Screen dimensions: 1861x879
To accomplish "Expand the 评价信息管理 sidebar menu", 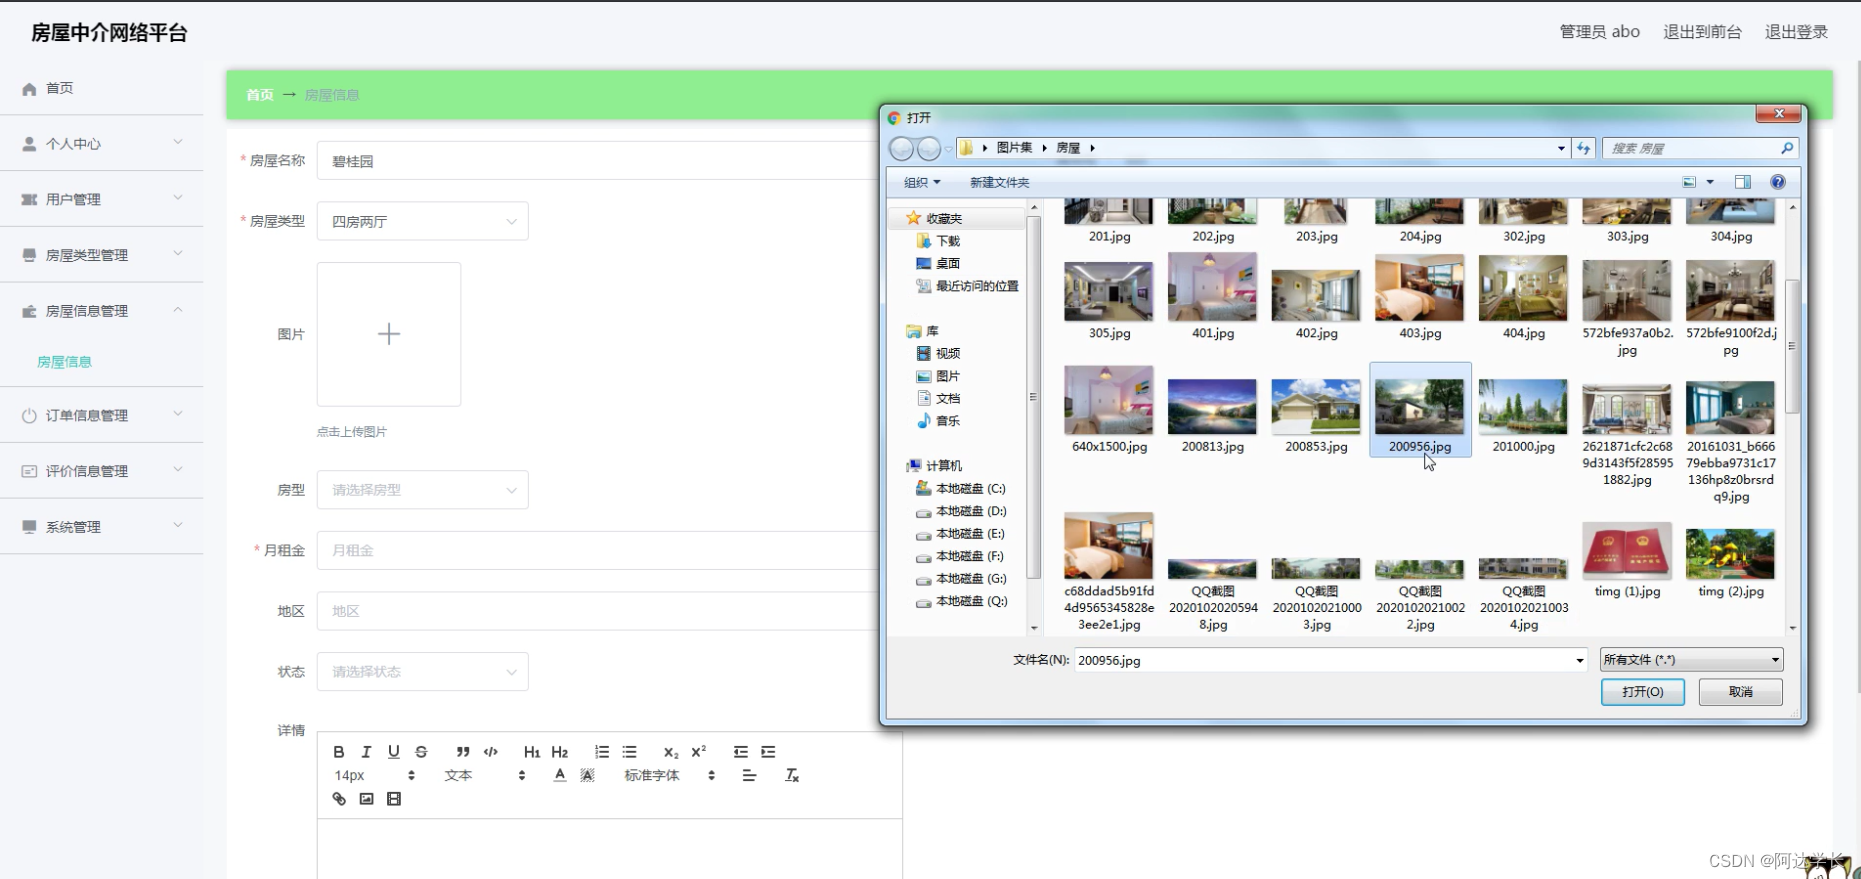I will coord(101,471).
